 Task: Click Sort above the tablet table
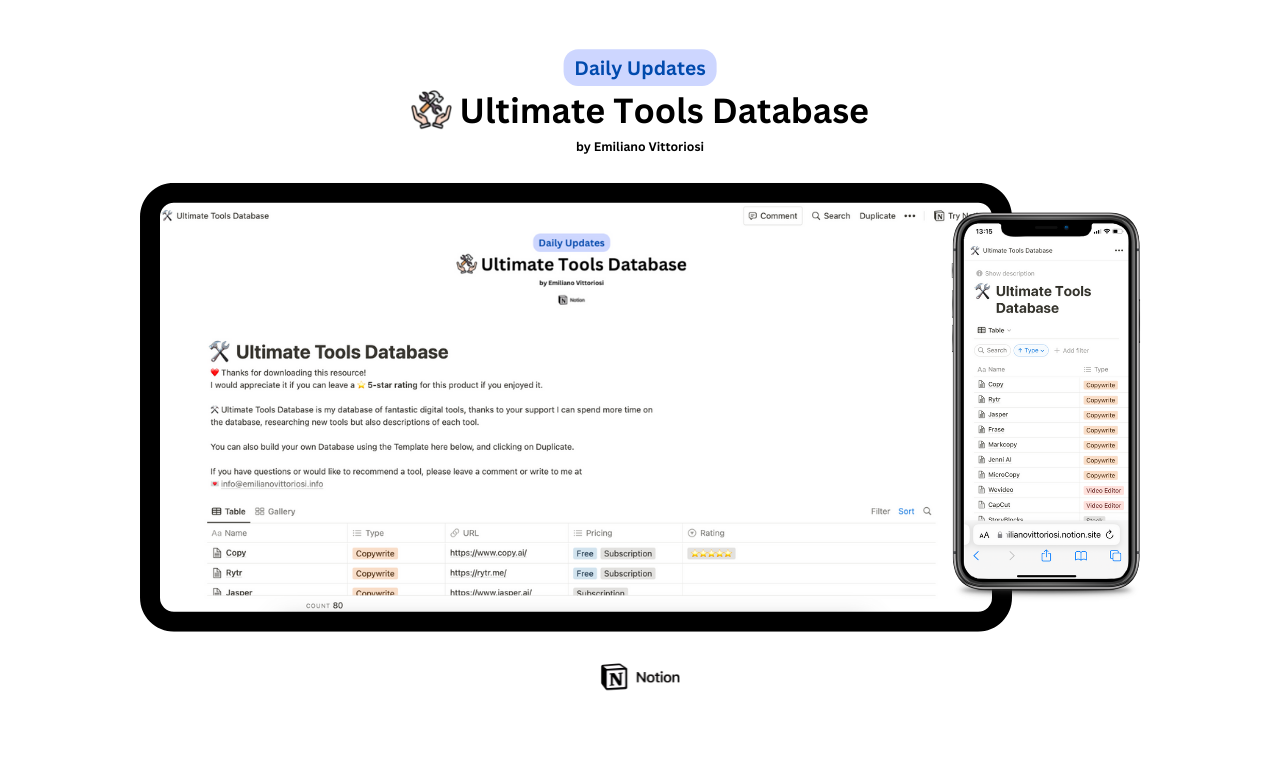coord(906,511)
